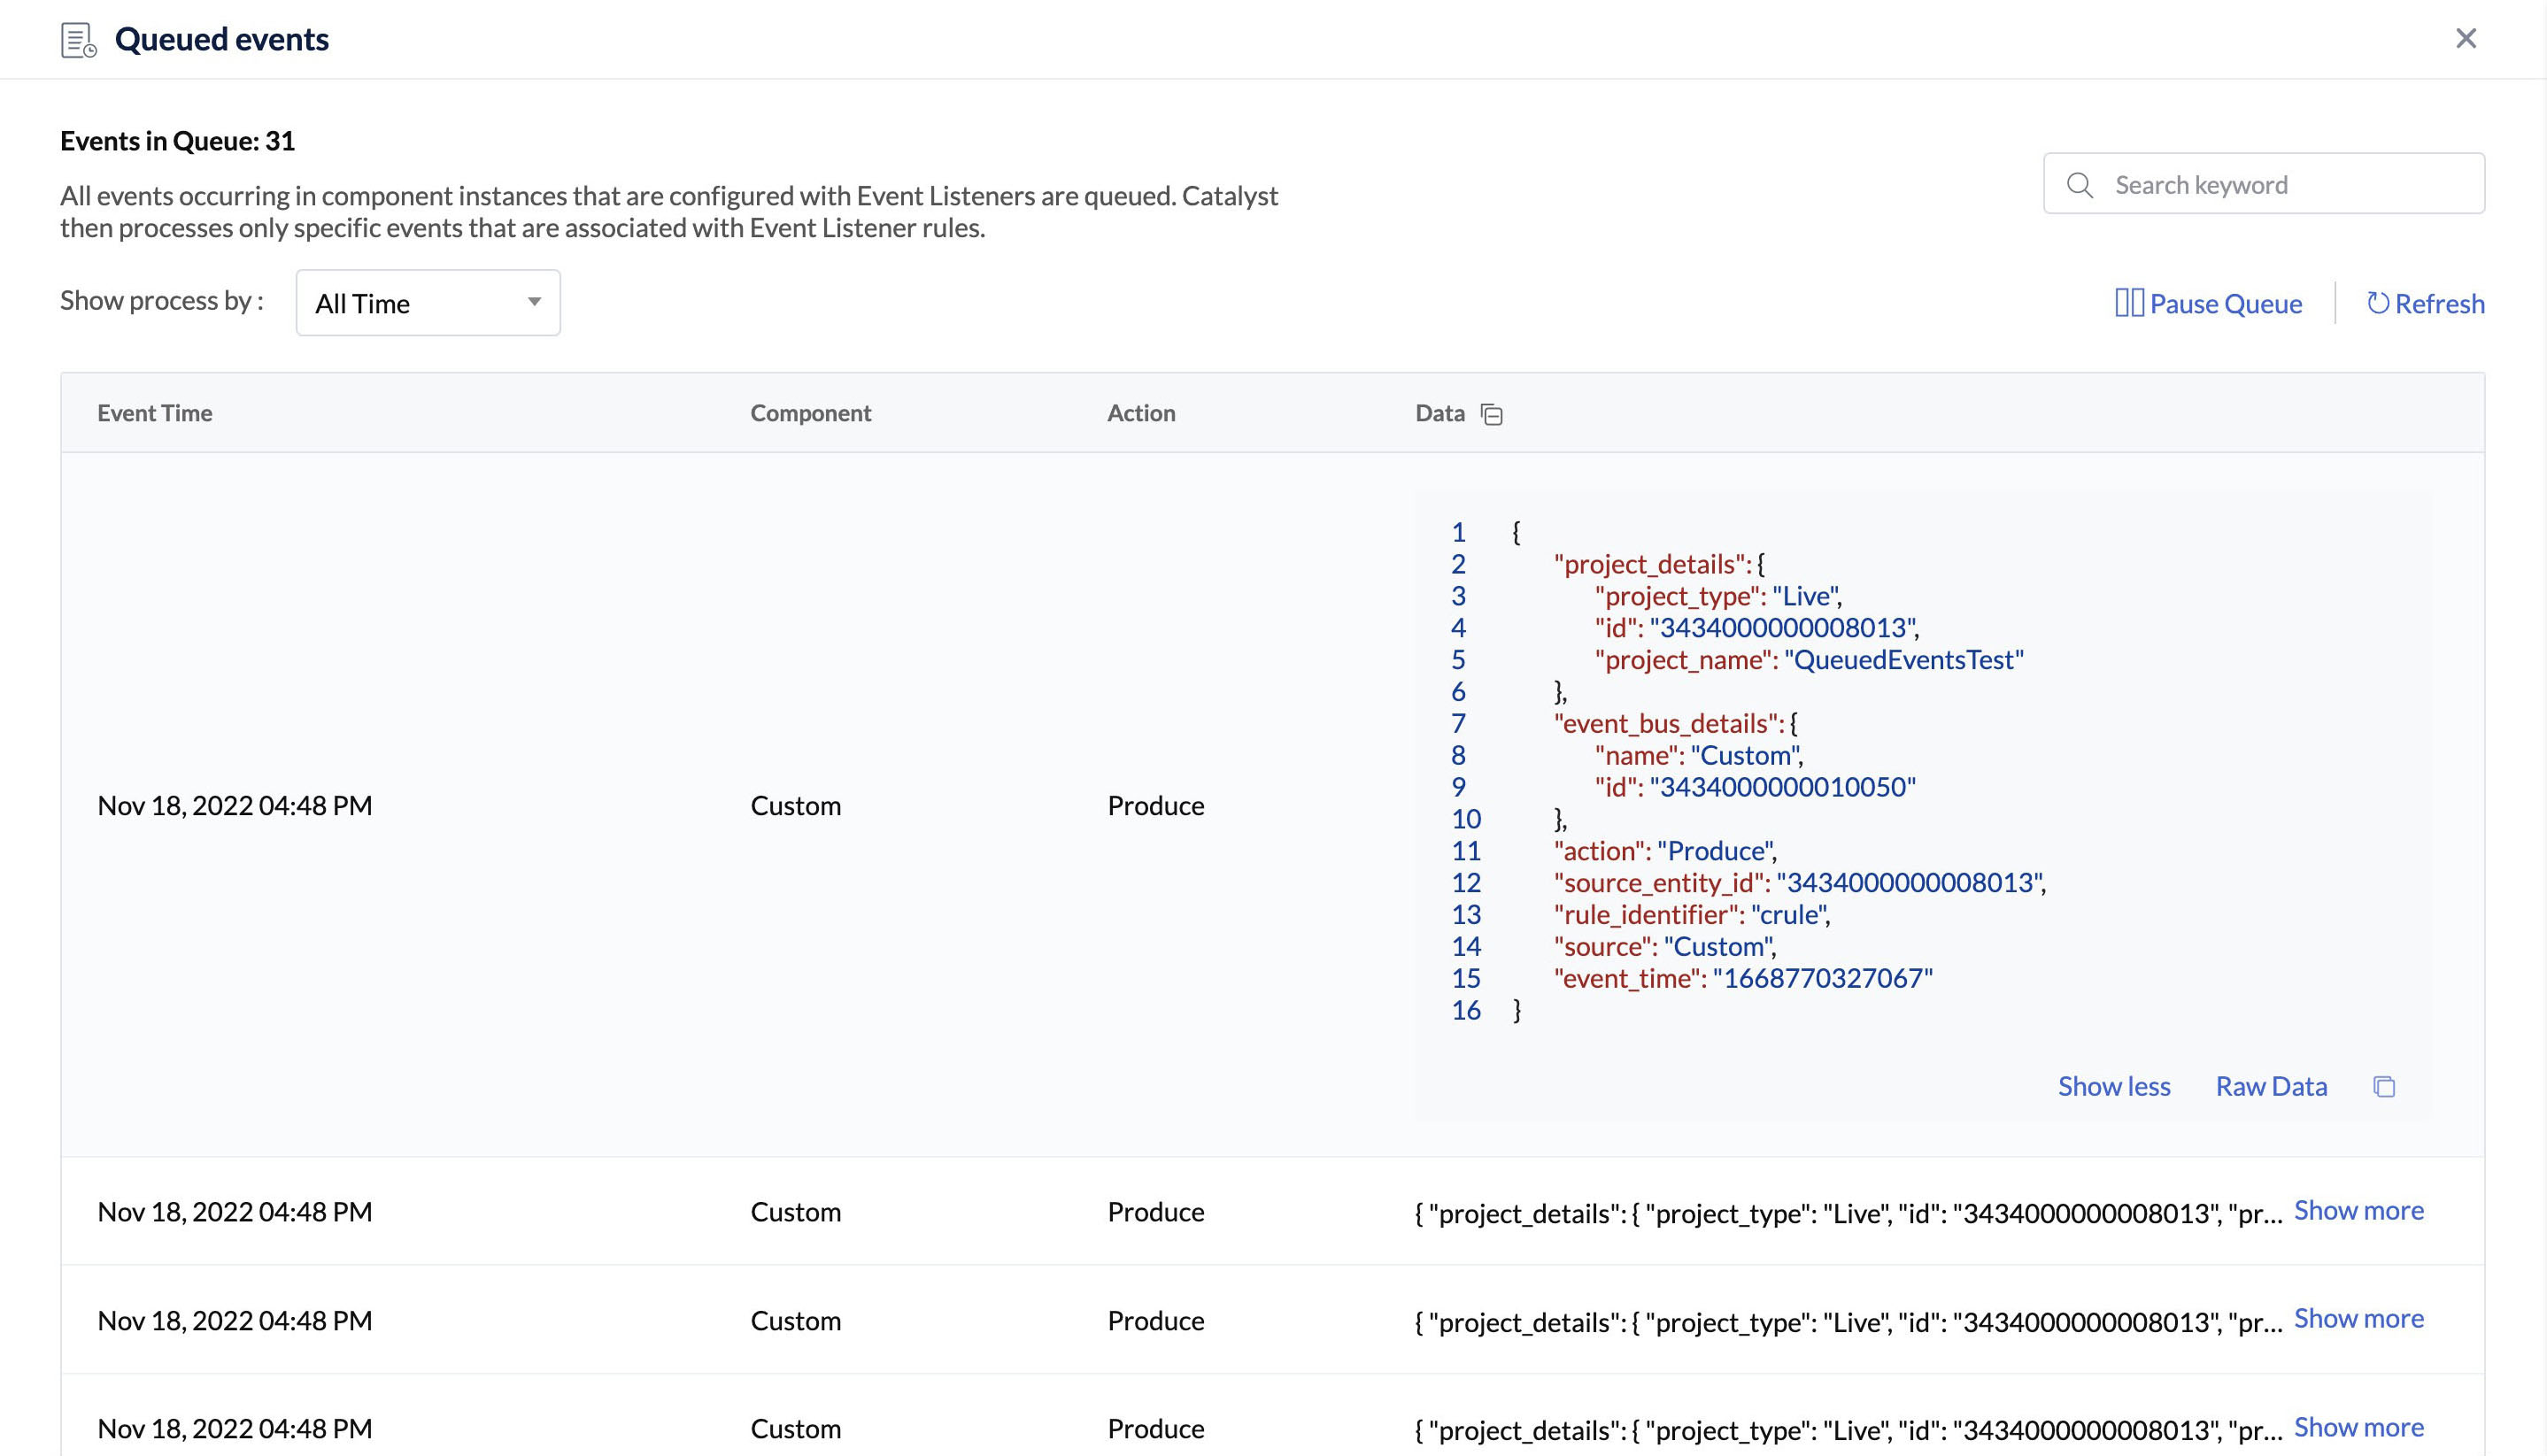The image size is (2547, 1456).
Task: Copy the expanded JSON using copy icon
Action: [2384, 1087]
